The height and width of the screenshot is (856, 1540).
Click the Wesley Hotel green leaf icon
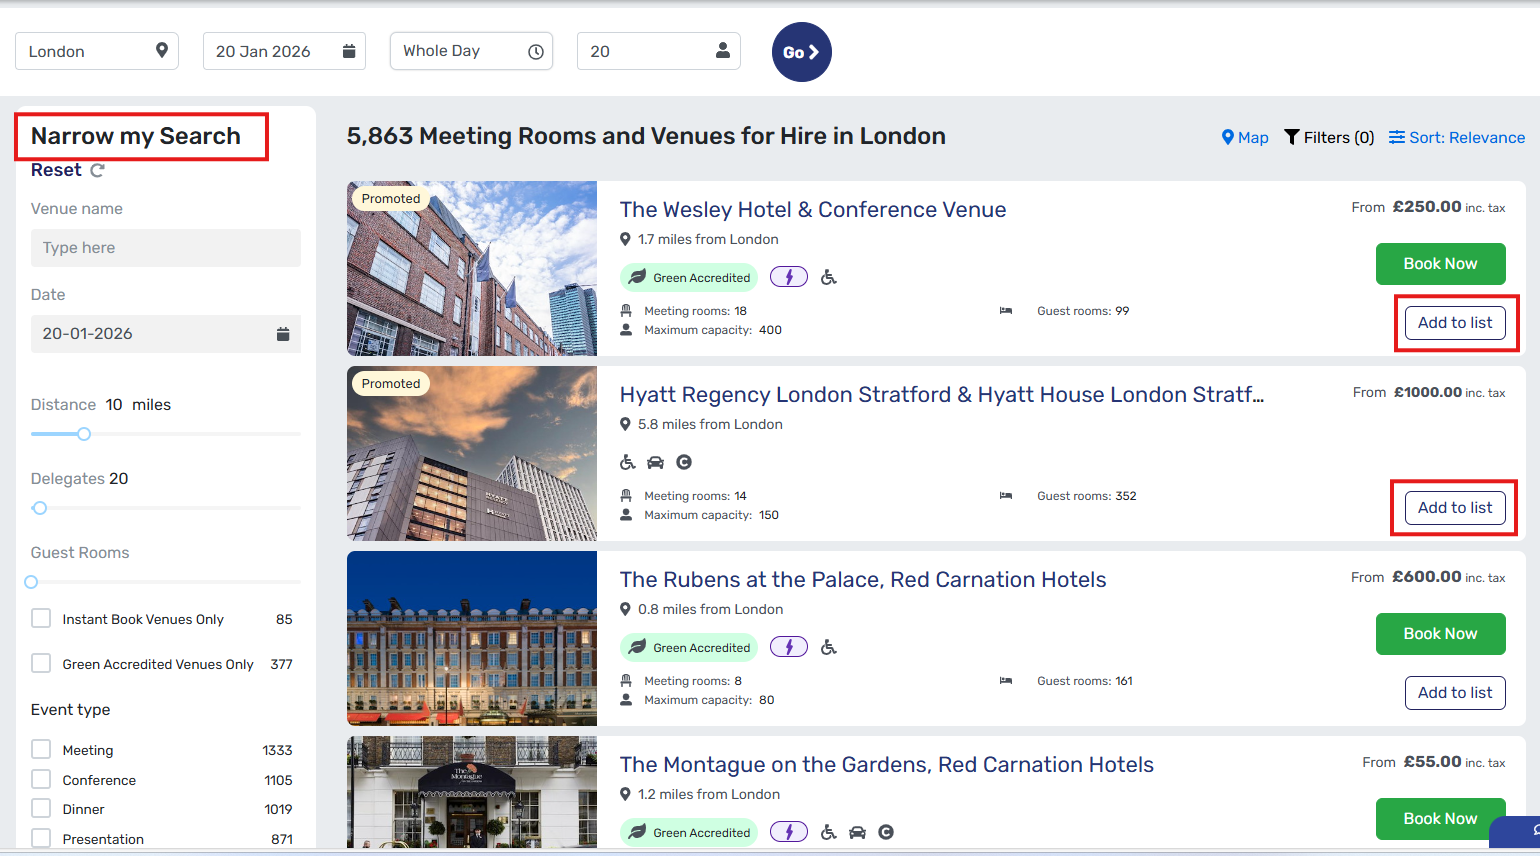click(x=637, y=277)
